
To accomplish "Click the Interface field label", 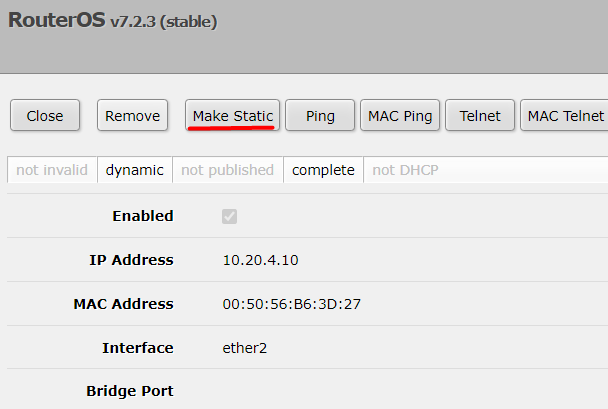I will point(137,348).
